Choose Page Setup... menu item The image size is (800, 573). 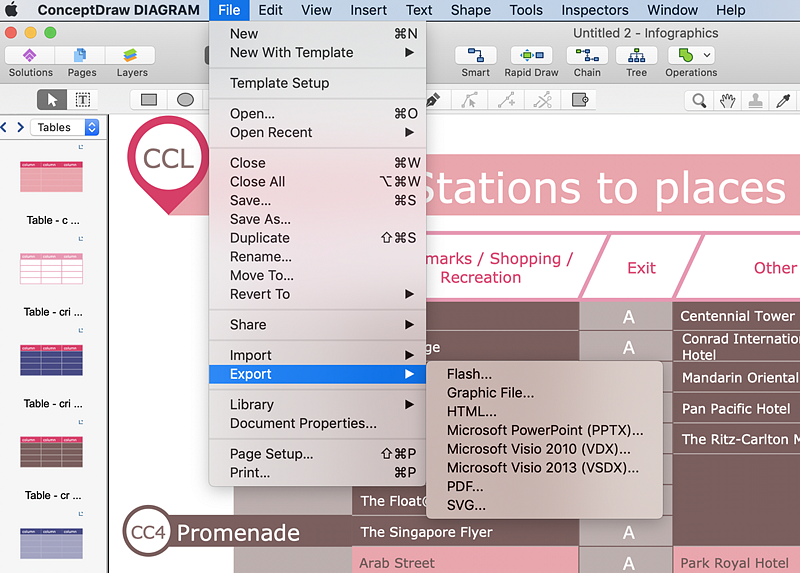(x=317, y=454)
